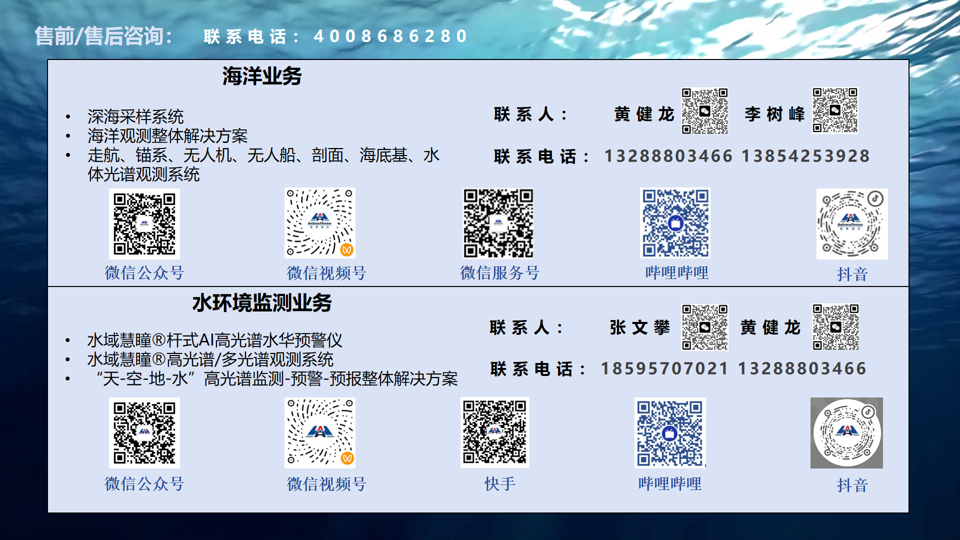Click phone number 18595707021
Screen dimensions: 960x540
point(664,369)
